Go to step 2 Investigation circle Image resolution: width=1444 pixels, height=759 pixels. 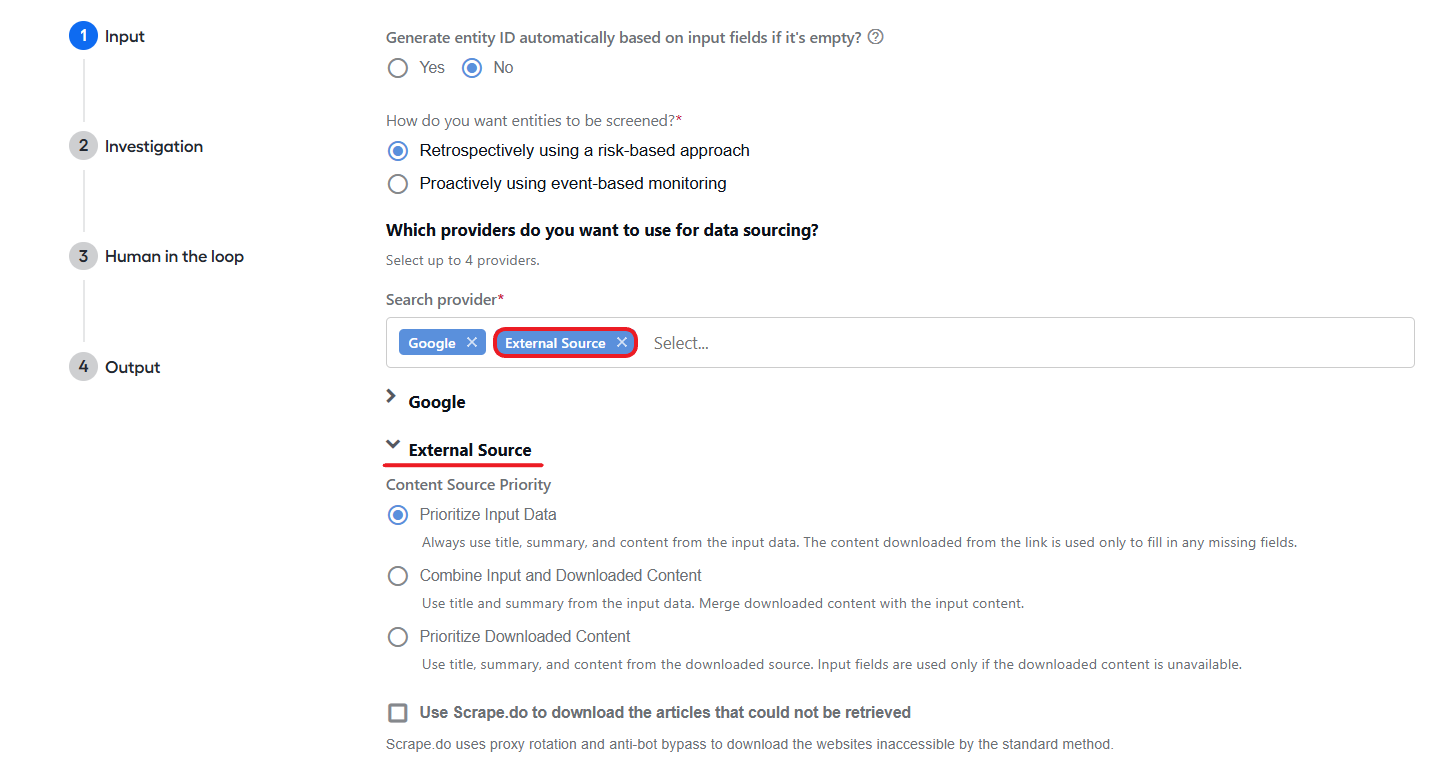tap(83, 146)
